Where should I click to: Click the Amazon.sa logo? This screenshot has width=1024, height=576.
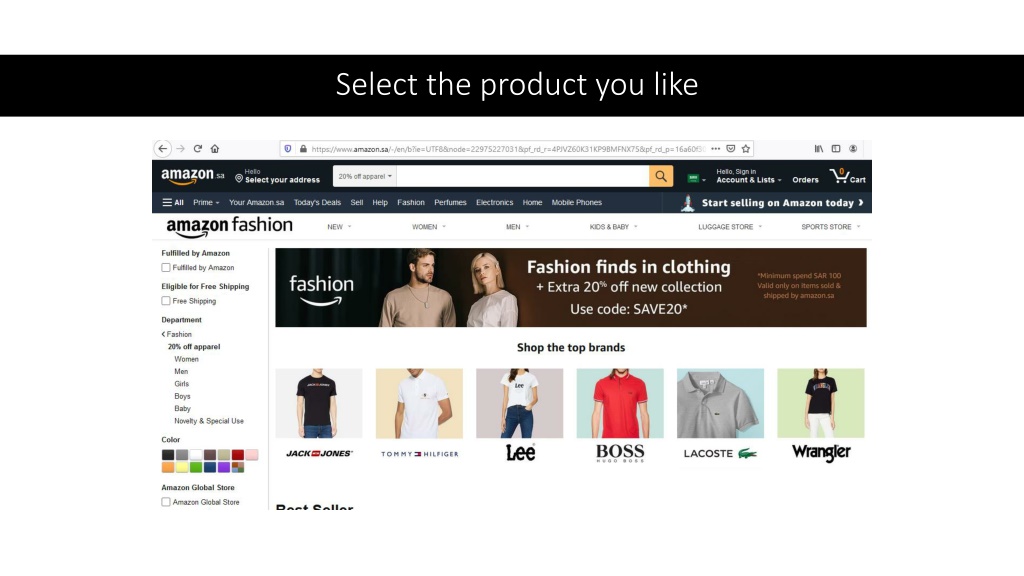(193, 176)
